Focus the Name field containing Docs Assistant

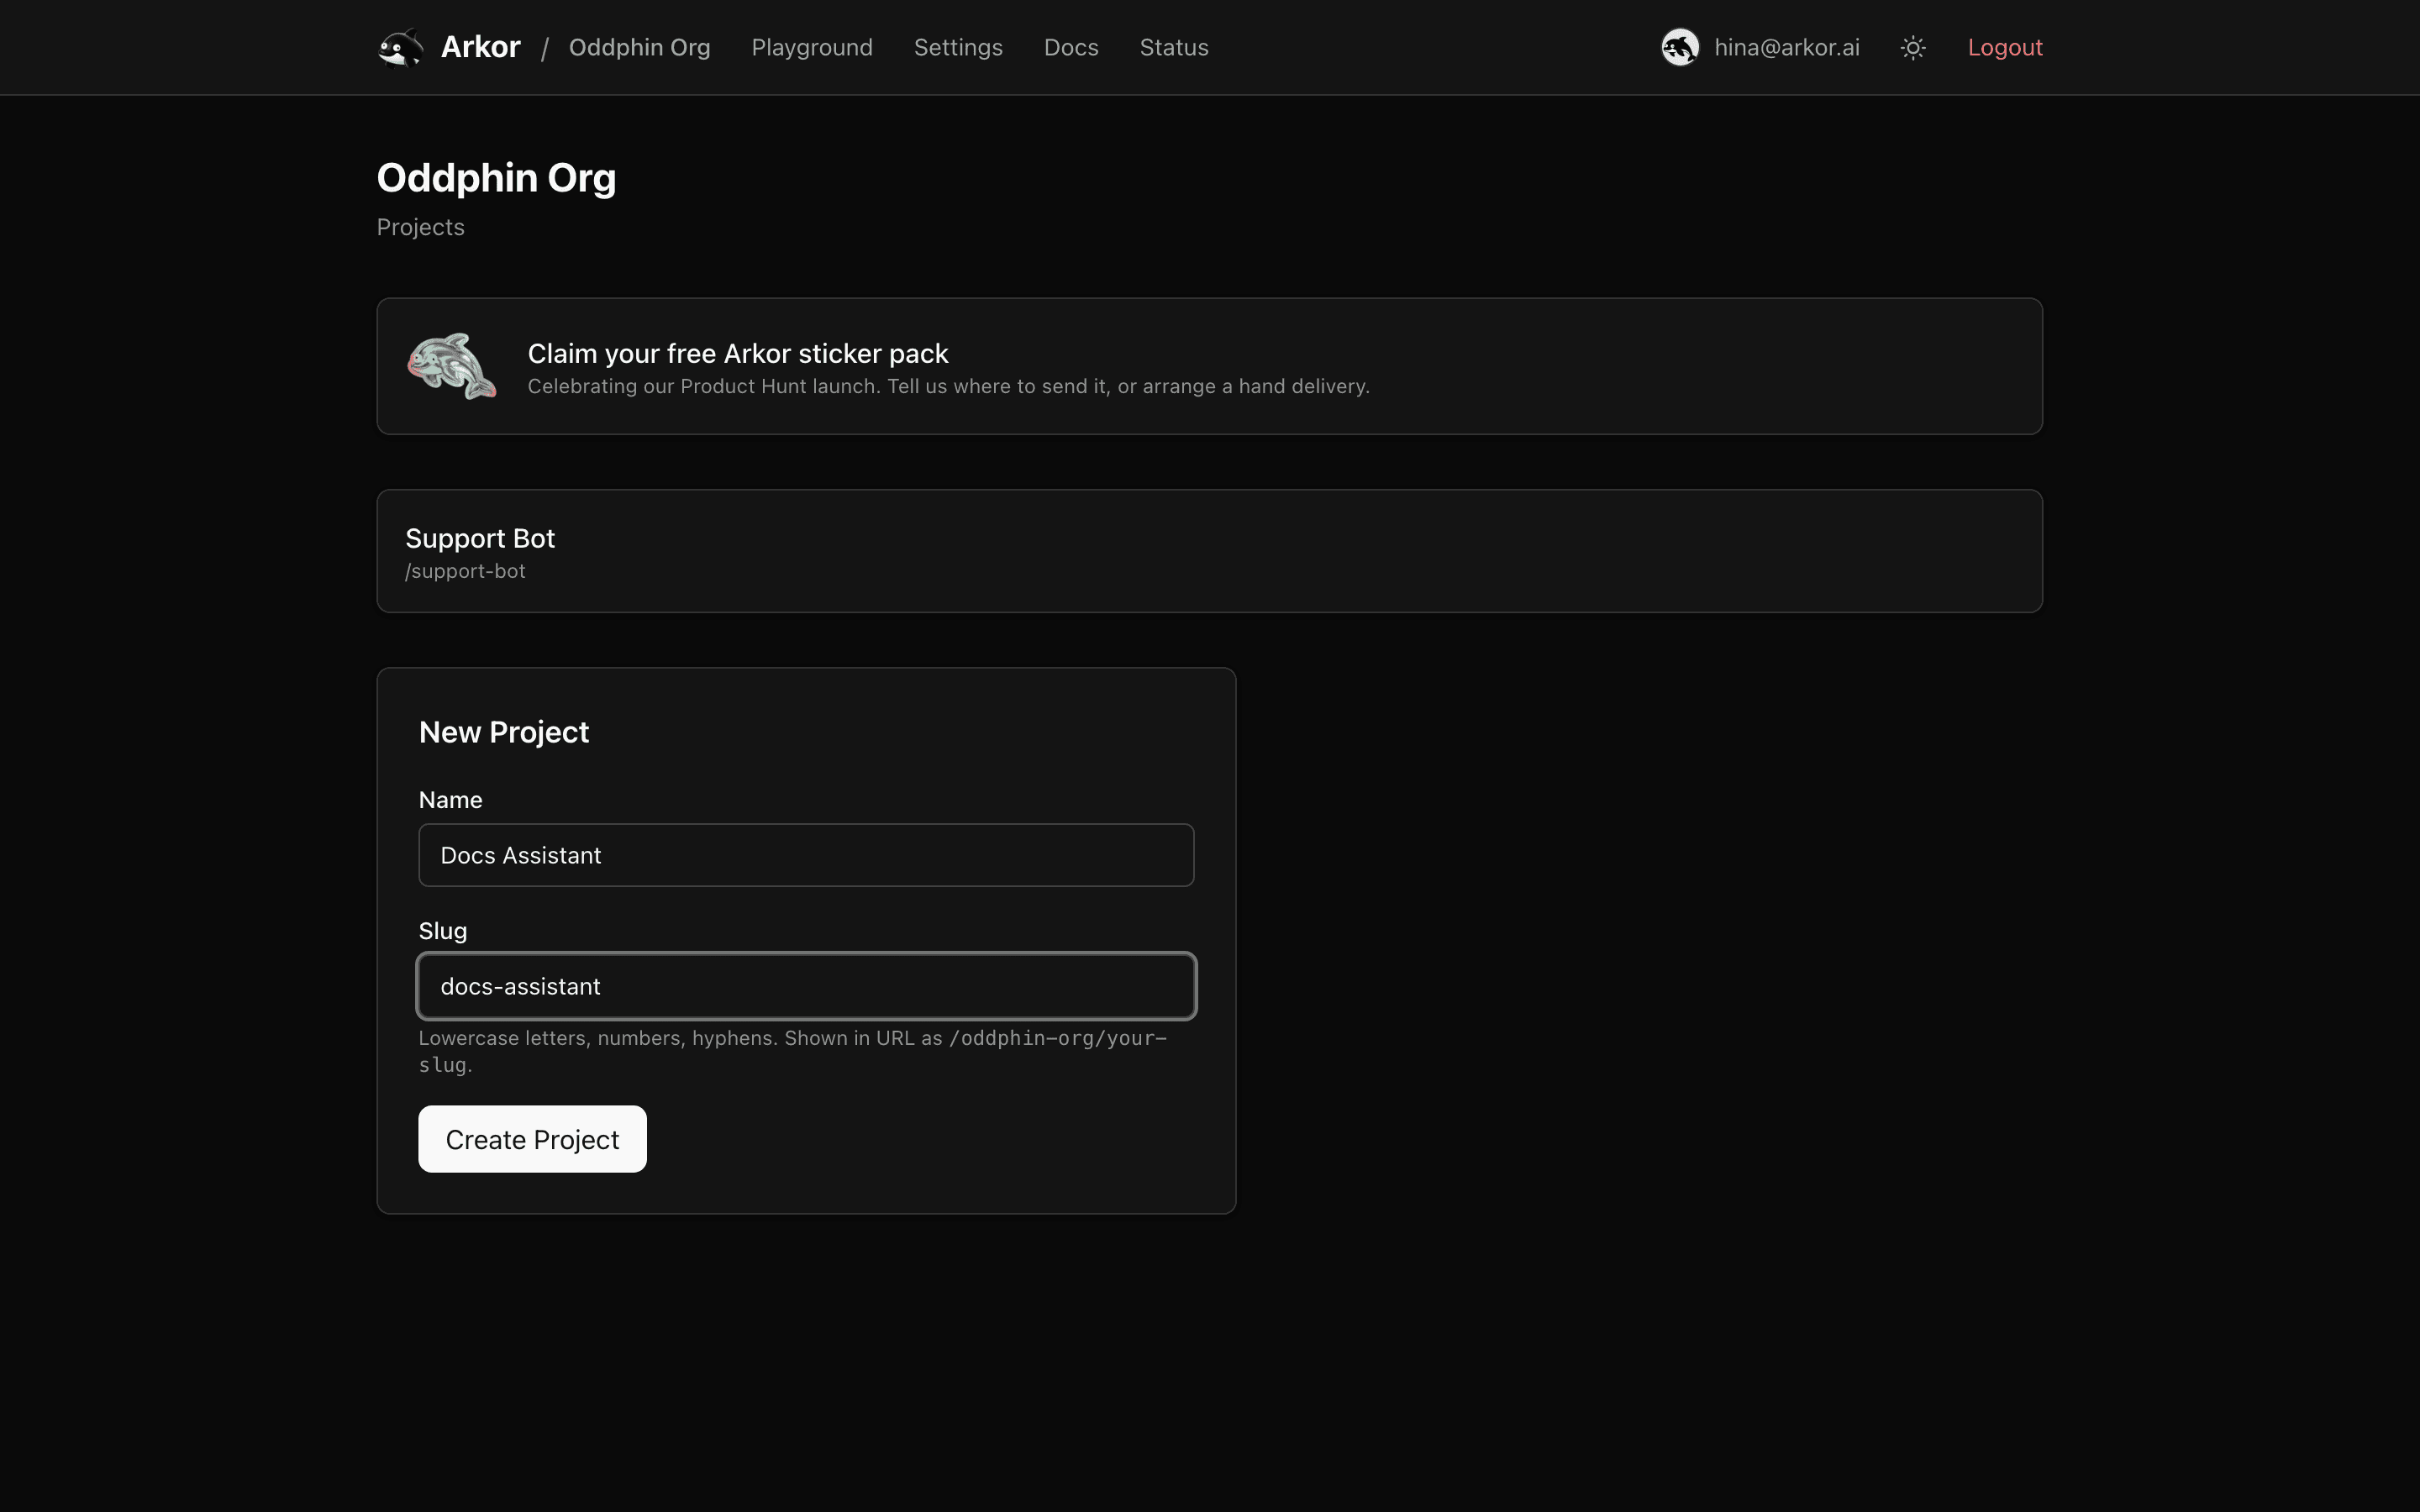pos(806,855)
